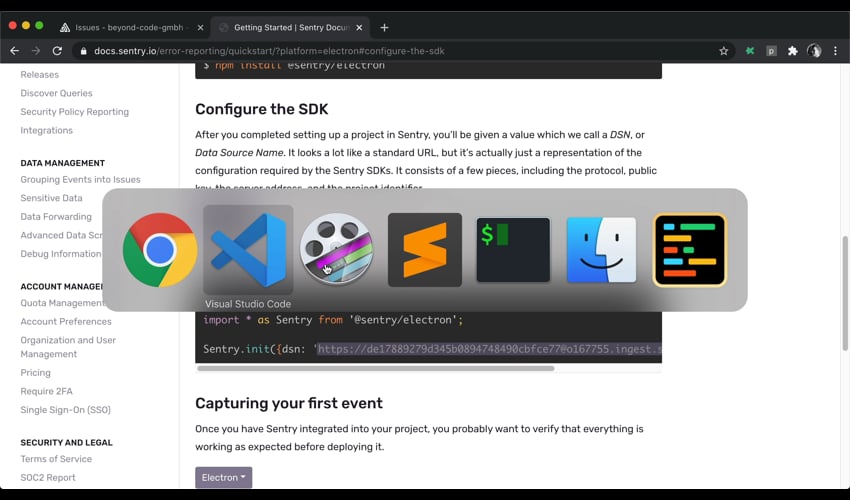Switch to Visual Studio Code in the app switcher
Viewport: 850px width, 500px height.
248,250
